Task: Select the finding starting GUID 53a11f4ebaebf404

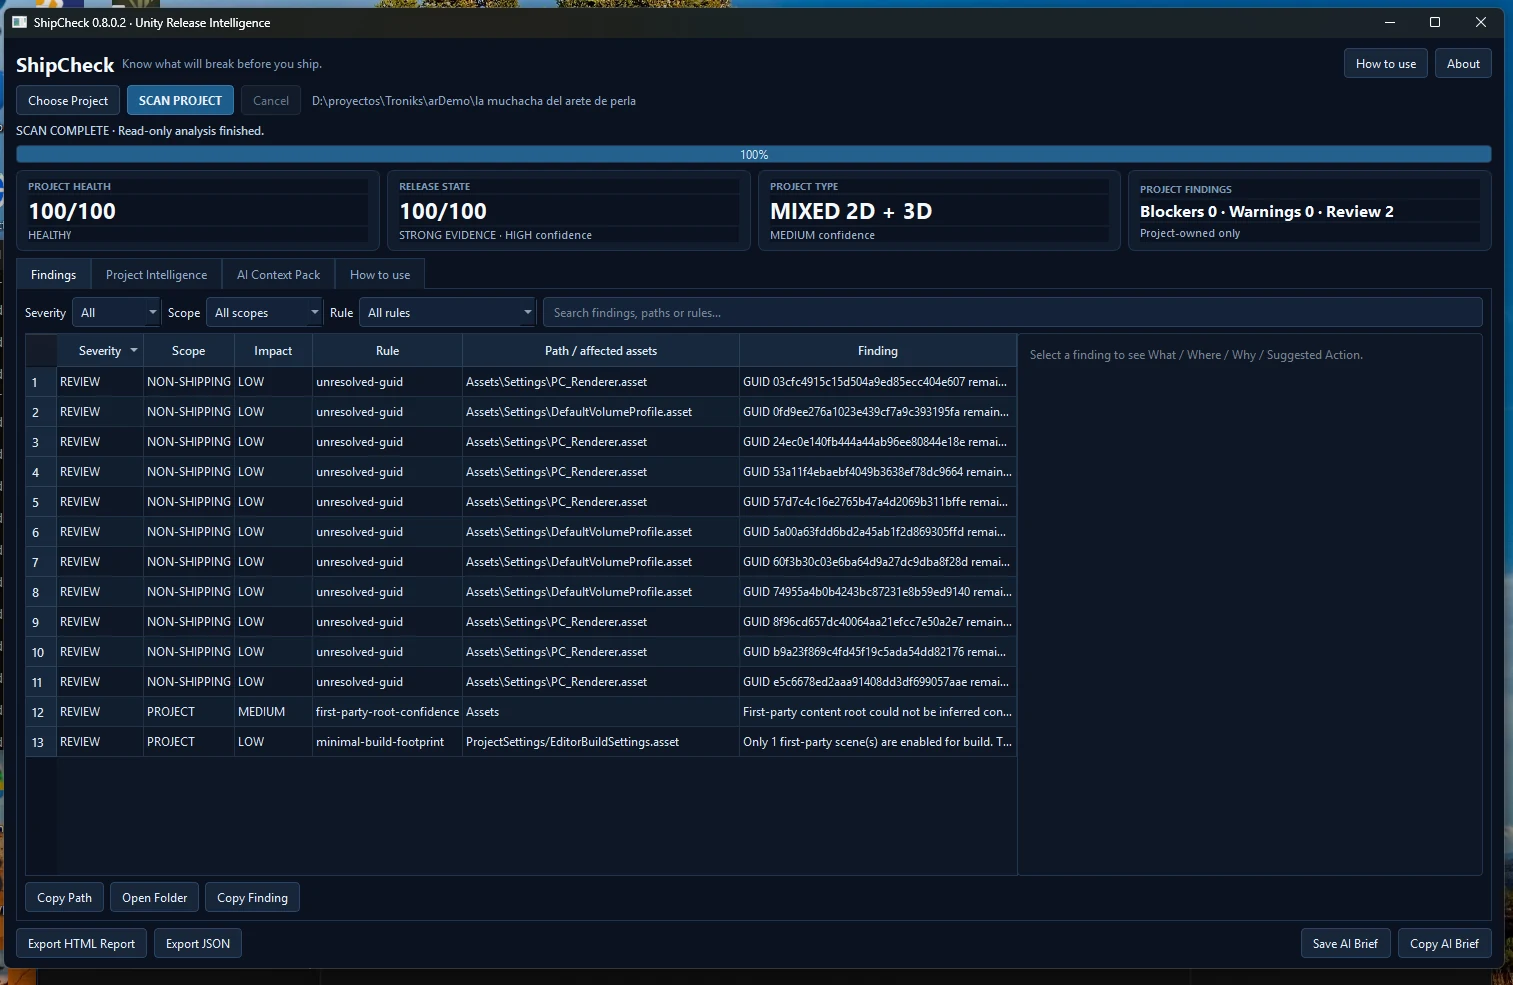Action: tap(877, 472)
